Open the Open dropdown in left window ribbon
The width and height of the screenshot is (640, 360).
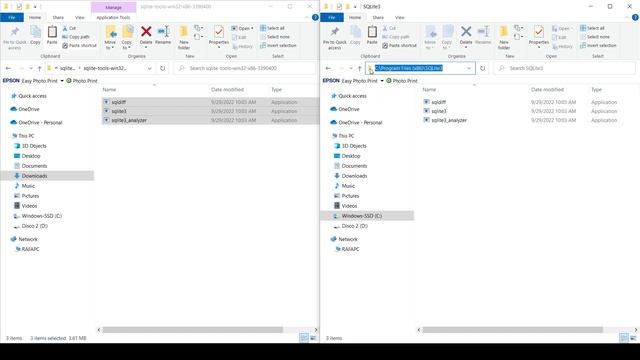[242, 28]
